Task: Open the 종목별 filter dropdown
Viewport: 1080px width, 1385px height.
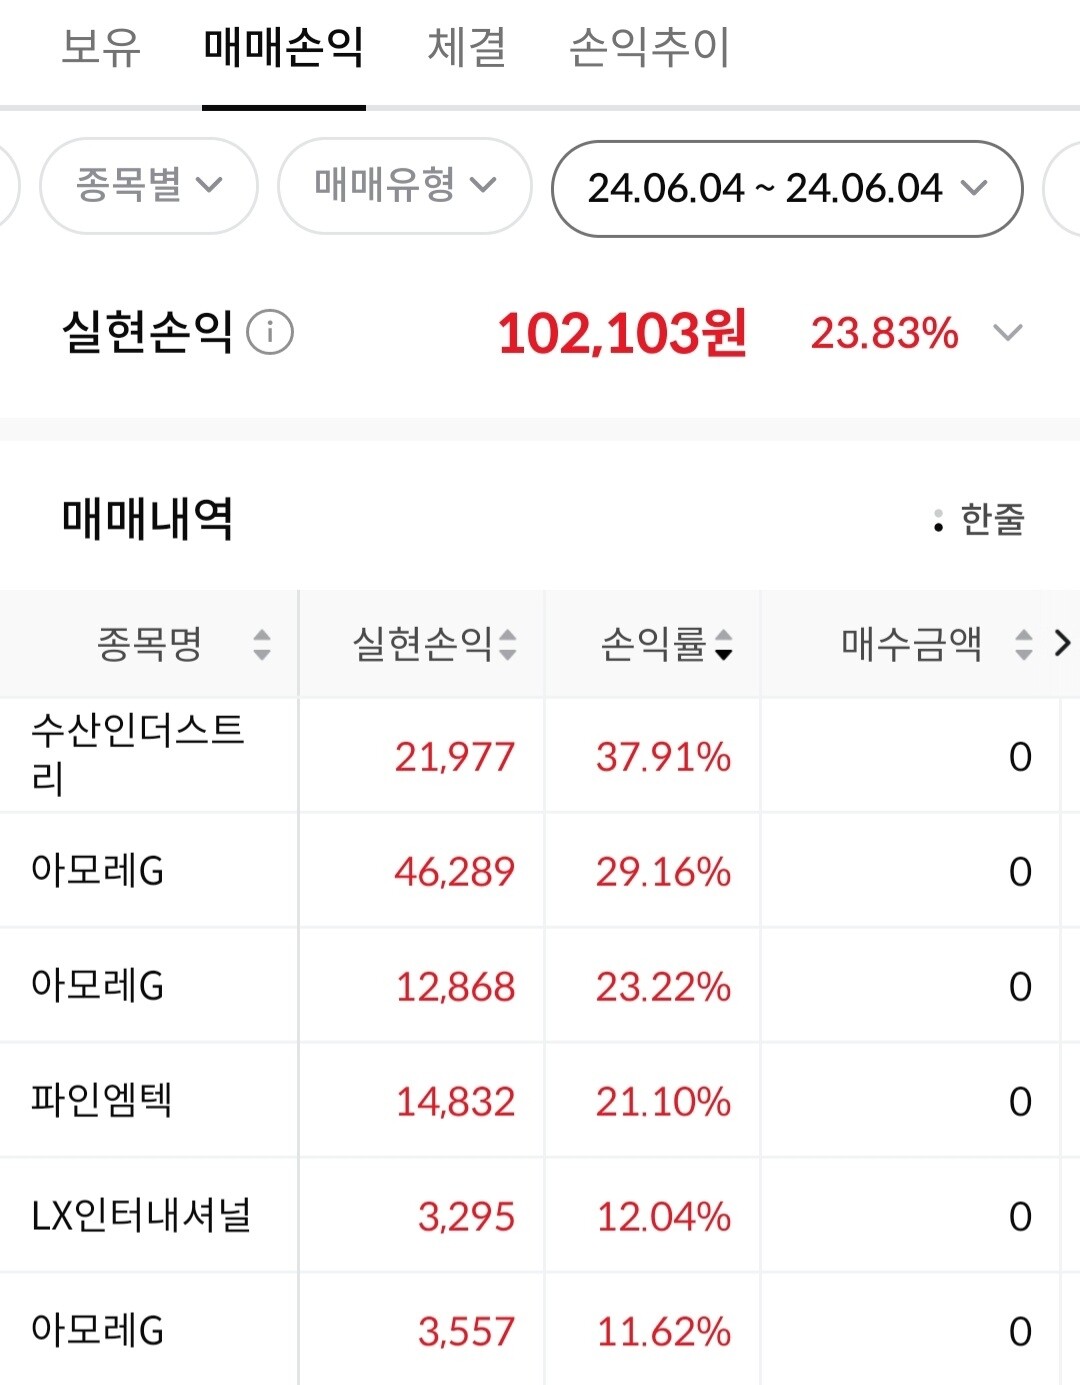Action: coord(147,186)
